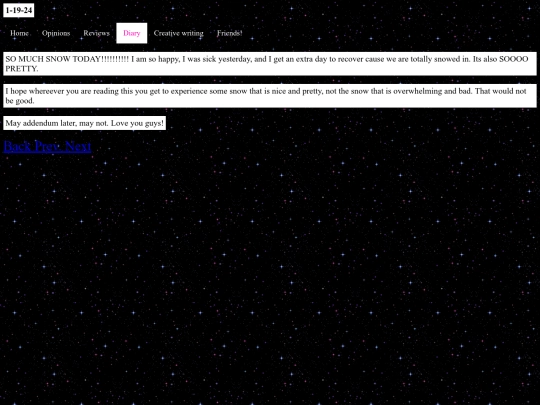Image resolution: width=540 pixels, height=405 pixels.
Task: Go to the Next diary entry
Action: [x=78, y=146]
